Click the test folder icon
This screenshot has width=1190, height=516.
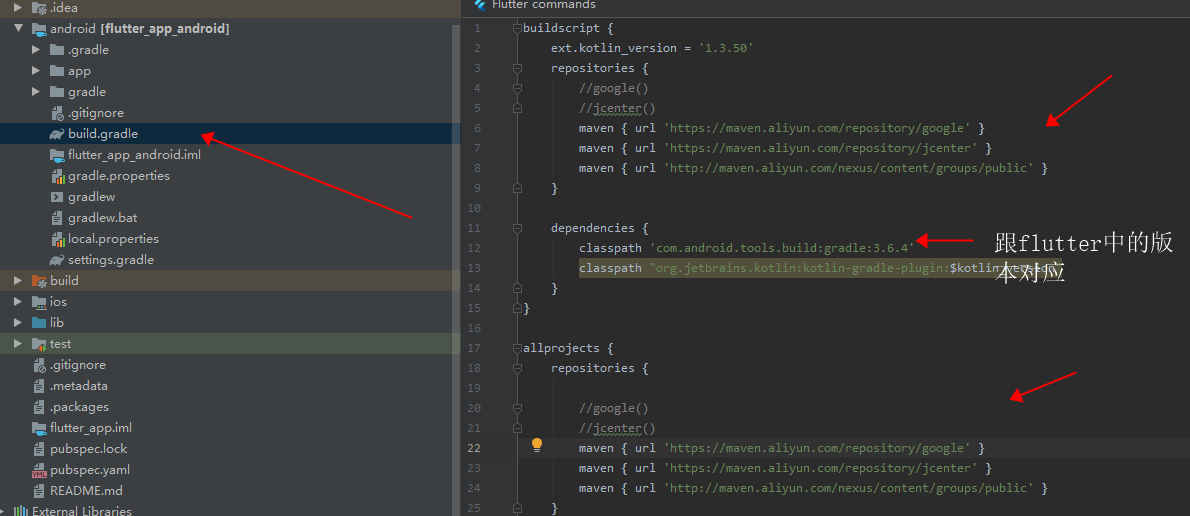click(x=39, y=344)
